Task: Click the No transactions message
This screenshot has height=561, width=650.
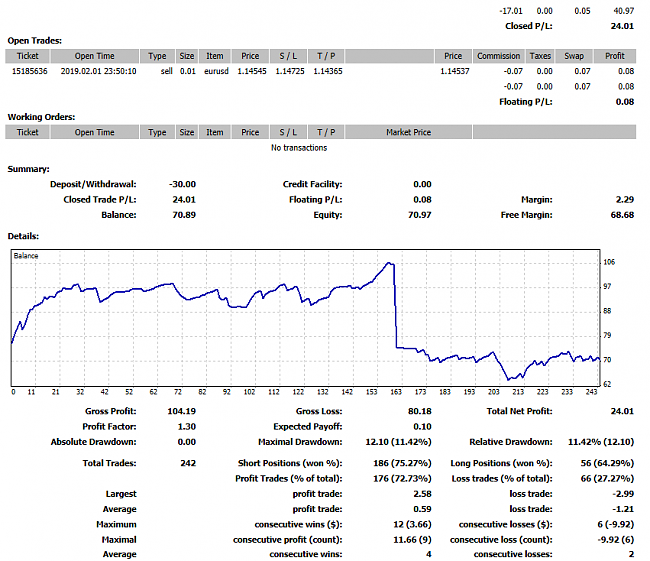Action: (x=299, y=148)
